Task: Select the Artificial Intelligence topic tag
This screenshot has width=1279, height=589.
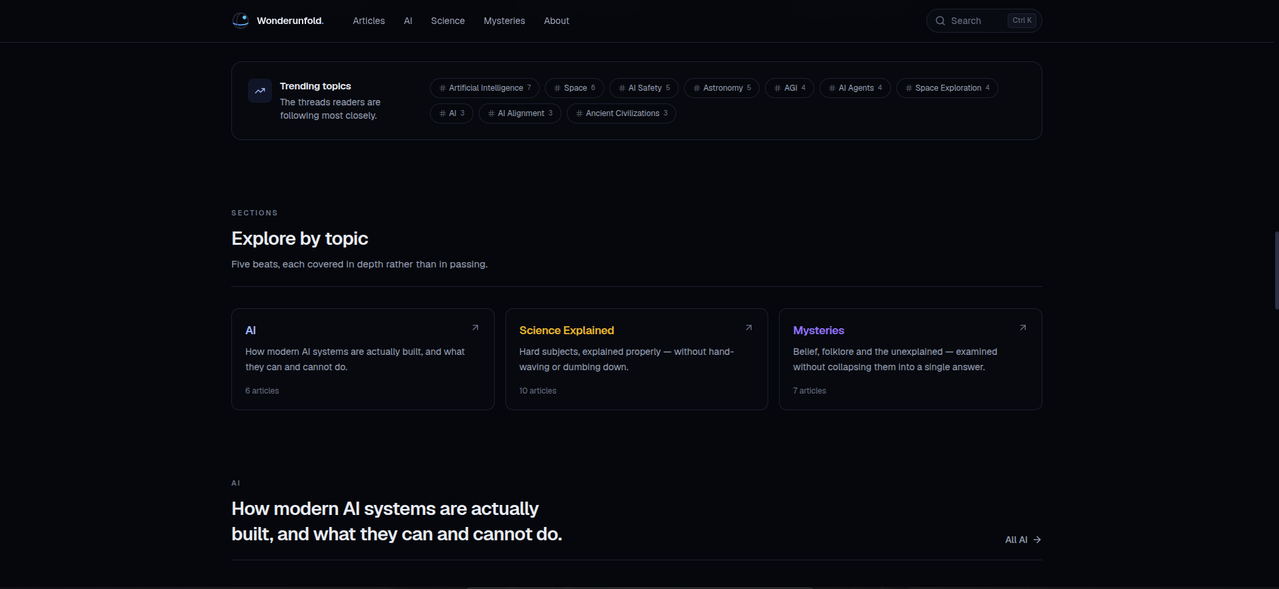Action: [x=485, y=88]
